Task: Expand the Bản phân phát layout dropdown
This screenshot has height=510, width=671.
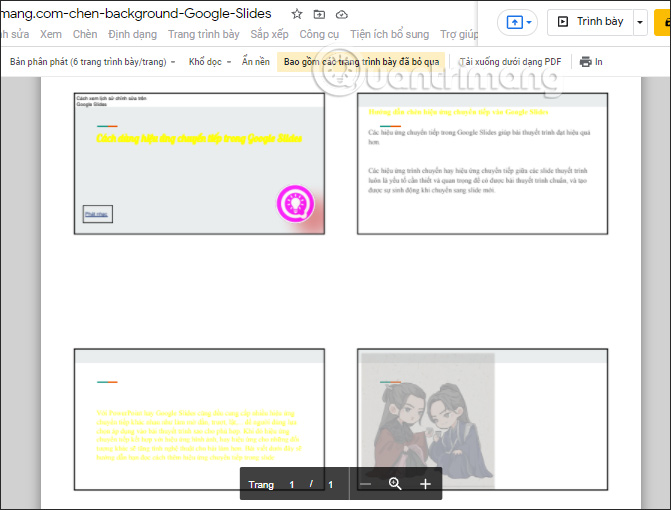Action: click(x=92, y=62)
